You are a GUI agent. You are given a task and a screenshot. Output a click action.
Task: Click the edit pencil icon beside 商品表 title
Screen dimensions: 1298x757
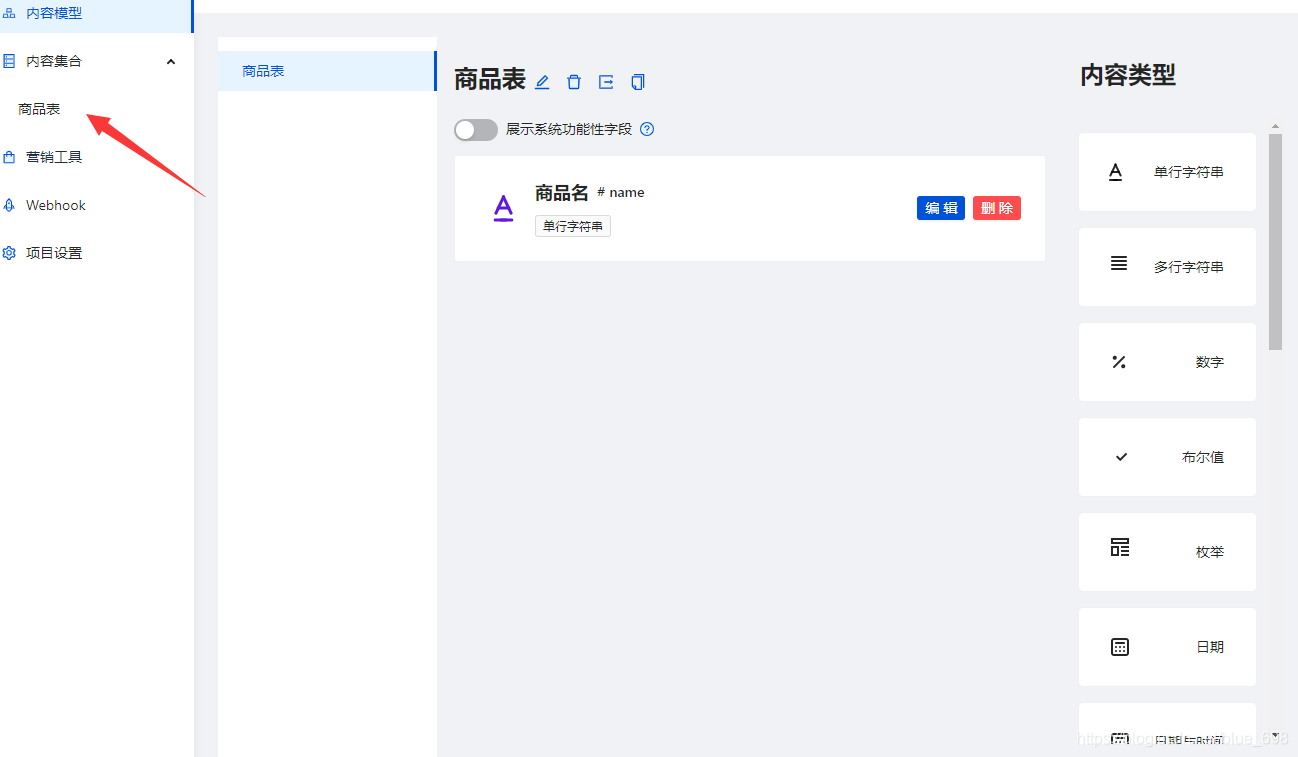[x=542, y=82]
